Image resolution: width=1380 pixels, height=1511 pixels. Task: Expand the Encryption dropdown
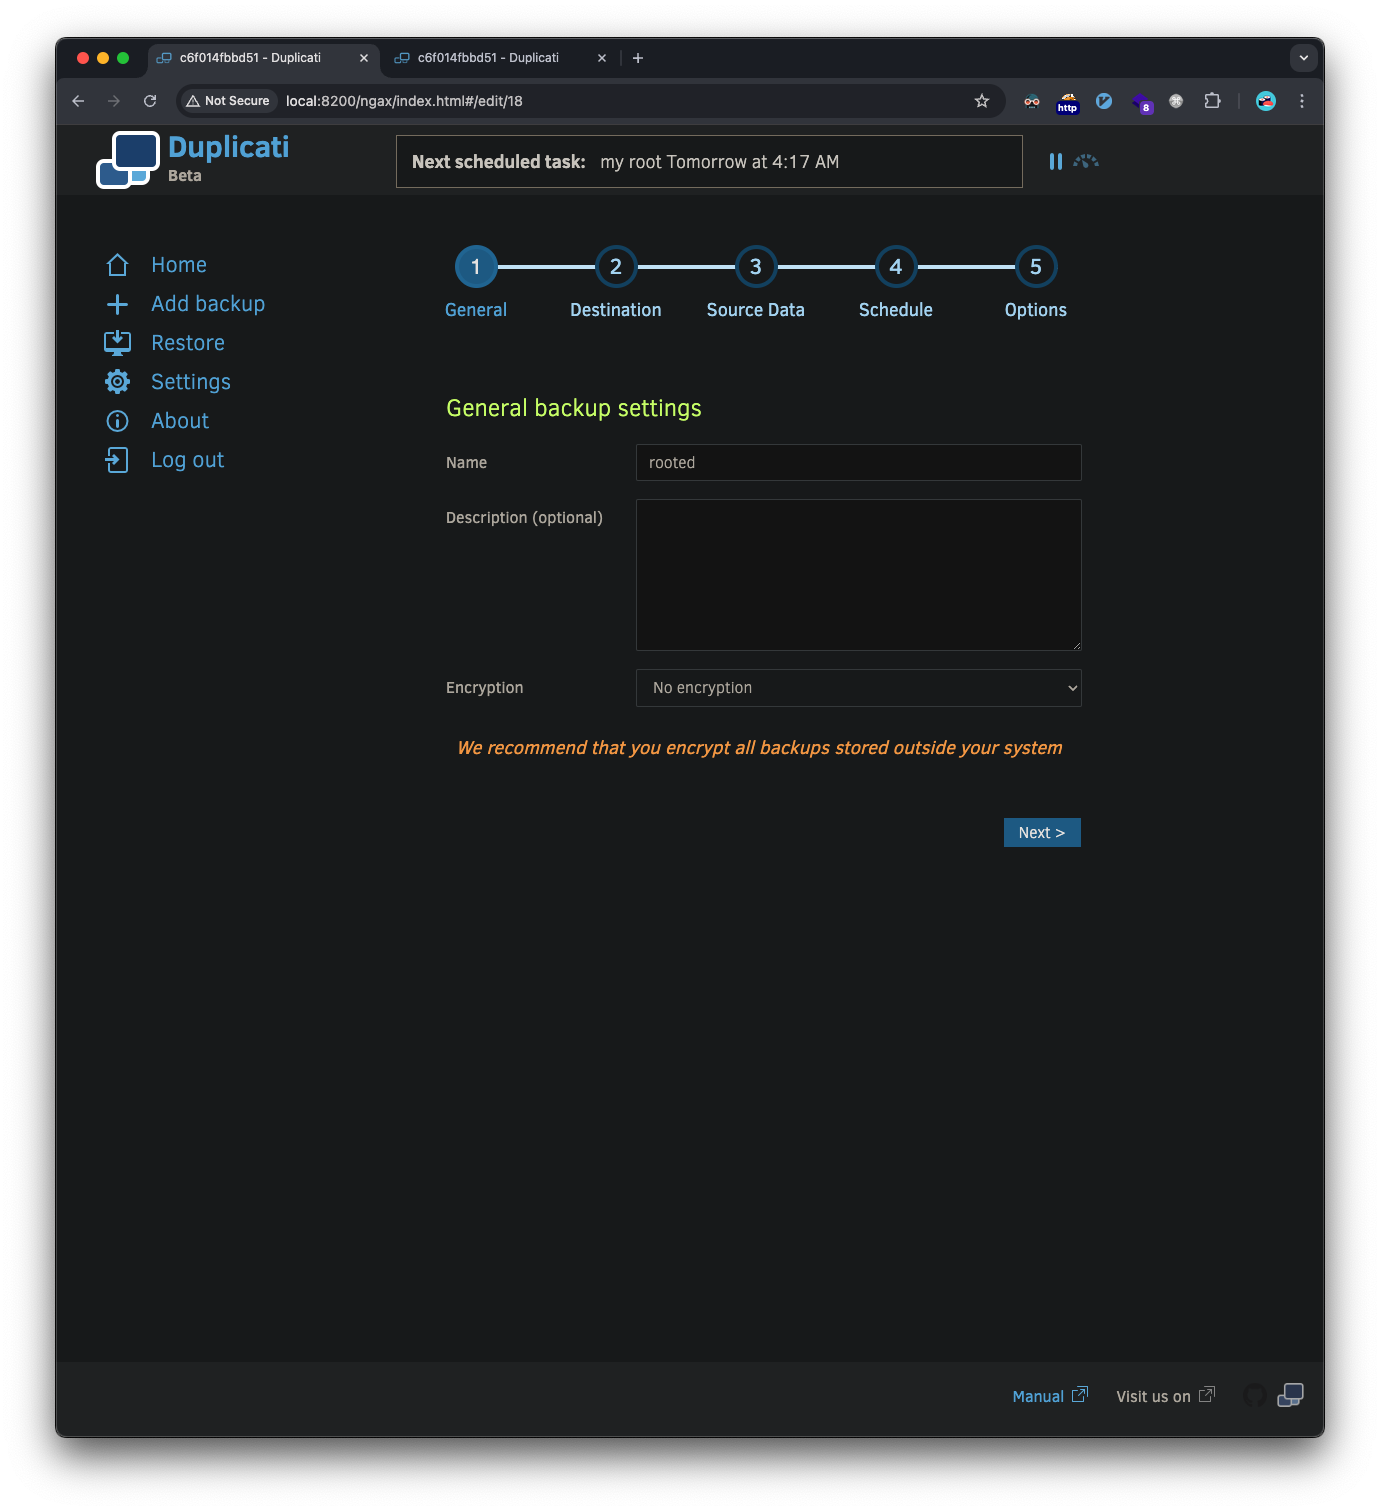click(858, 688)
